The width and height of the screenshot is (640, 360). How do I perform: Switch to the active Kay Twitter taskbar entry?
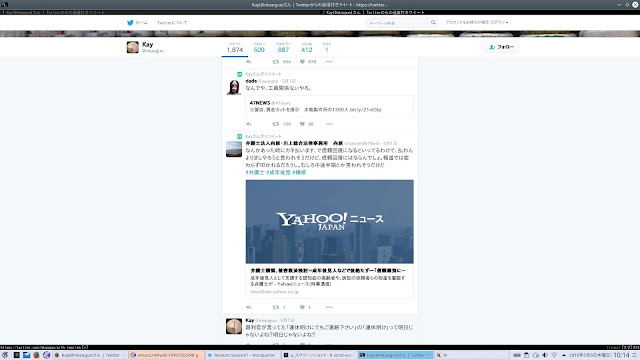pos(395,355)
